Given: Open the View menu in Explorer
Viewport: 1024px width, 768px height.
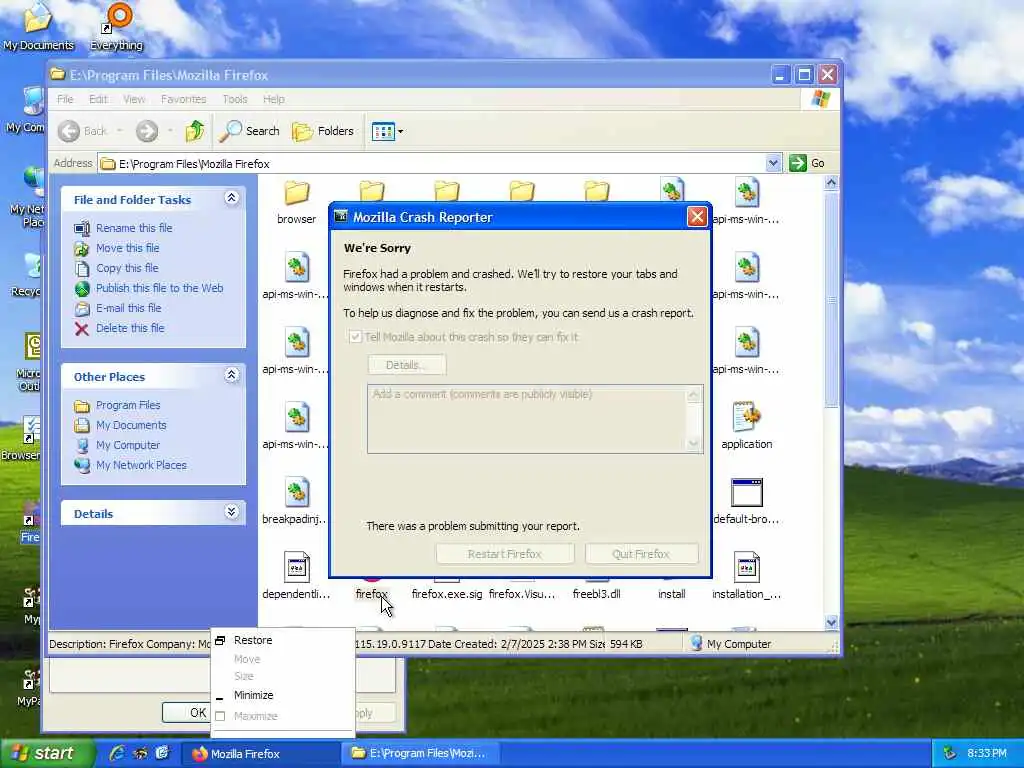Looking at the screenshot, I should pyautogui.click(x=134, y=99).
